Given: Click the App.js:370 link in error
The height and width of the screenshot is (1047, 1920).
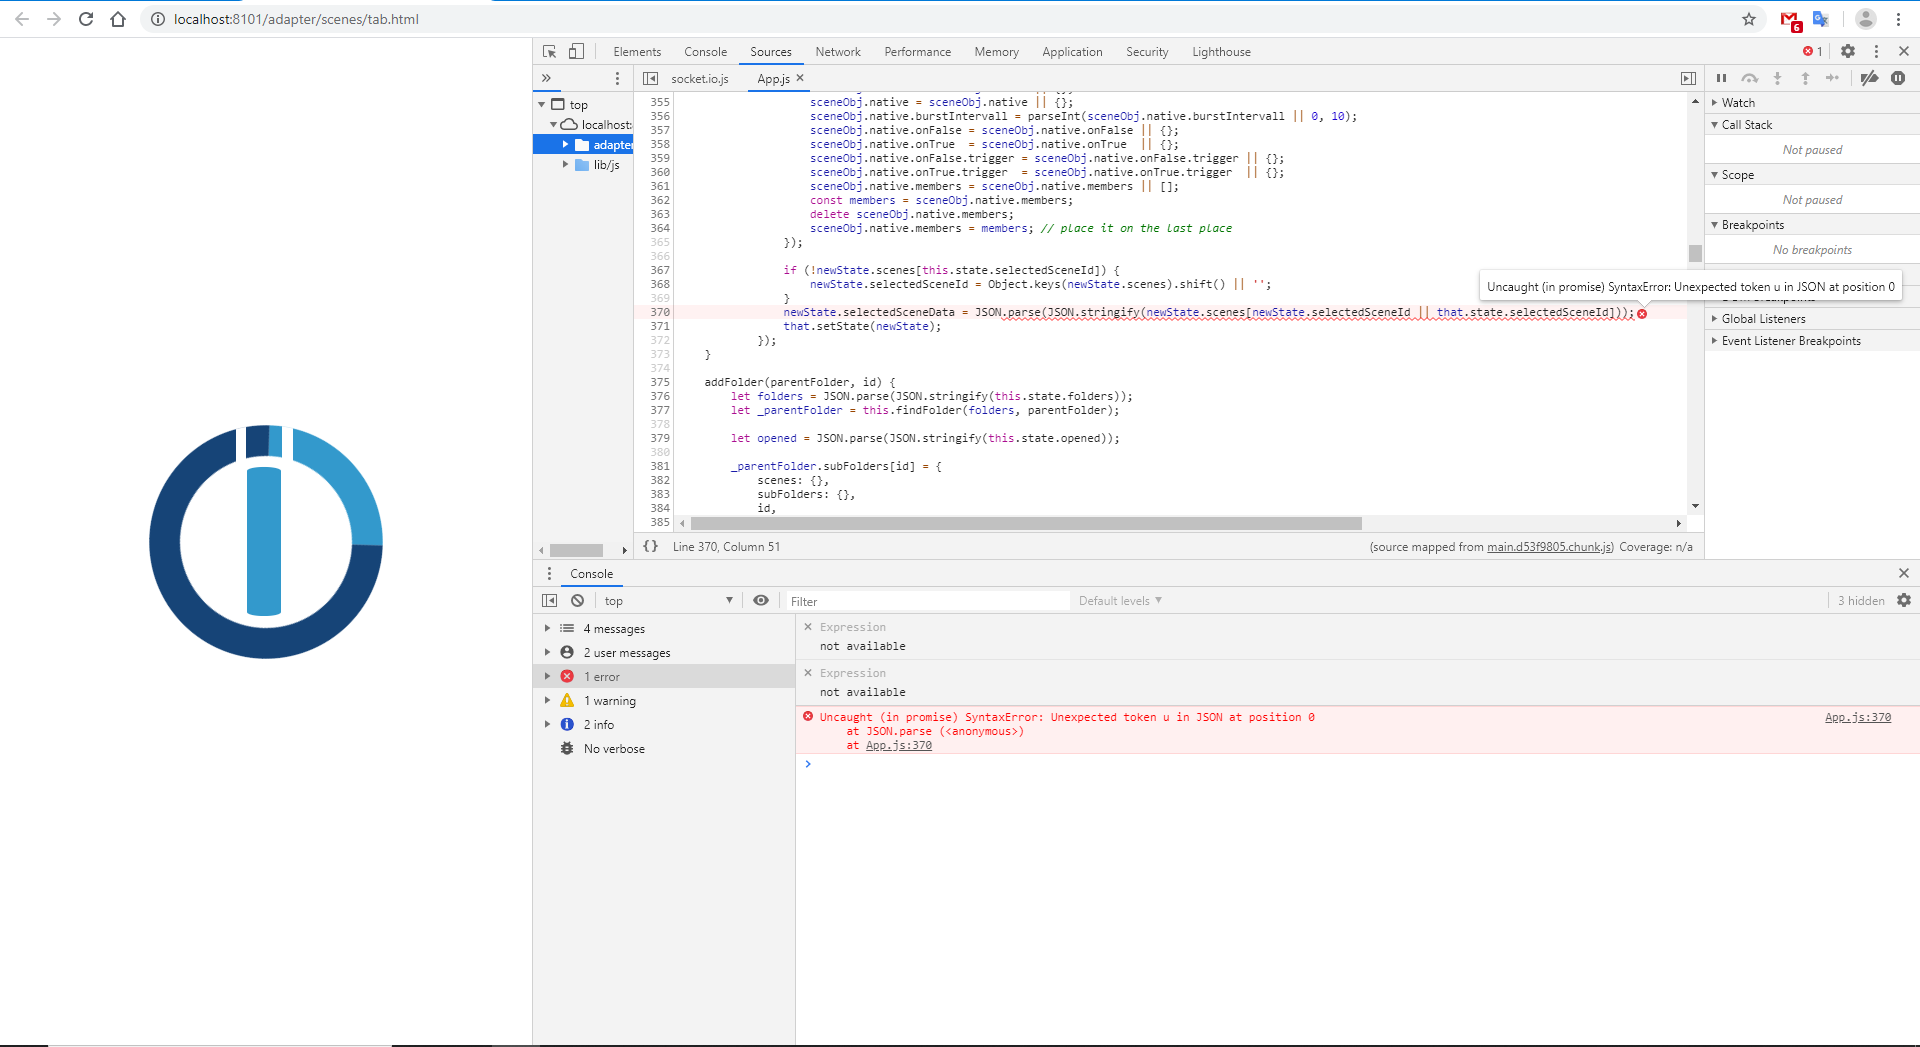Looking at the screenshot, I should pyautogui.click(x=1857, y=717).
